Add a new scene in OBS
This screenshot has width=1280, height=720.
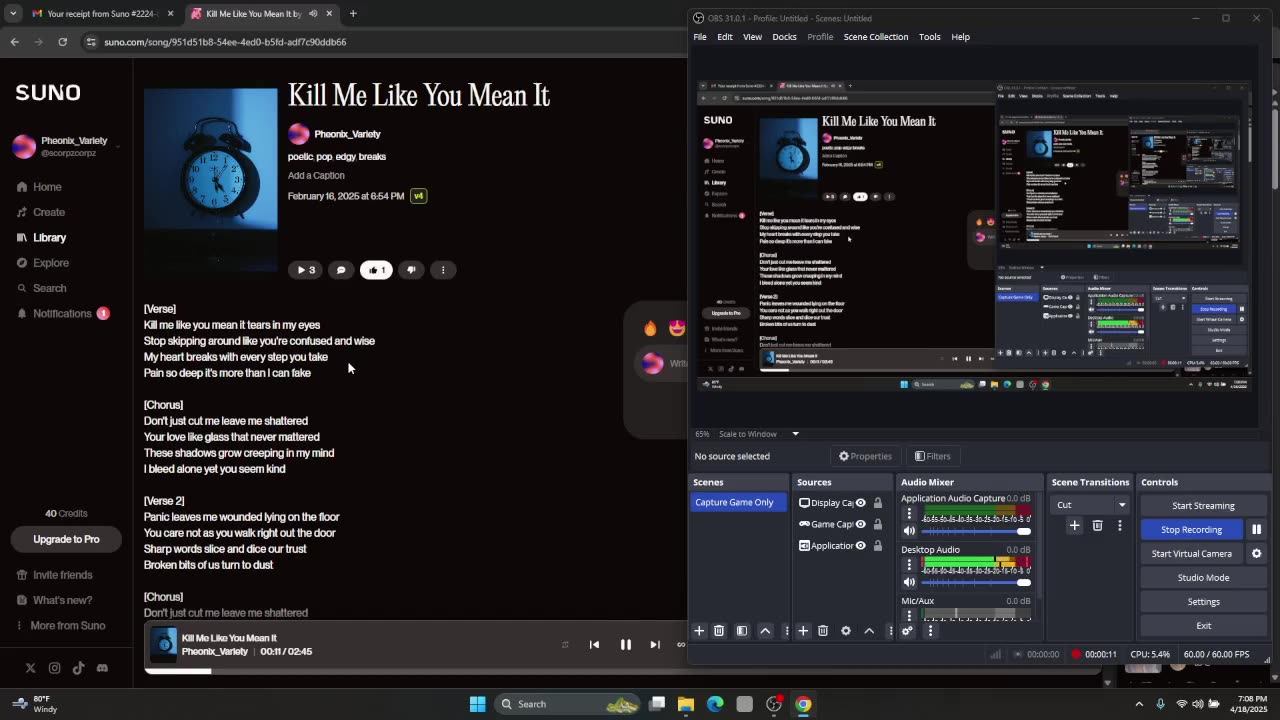click(699, 631)
